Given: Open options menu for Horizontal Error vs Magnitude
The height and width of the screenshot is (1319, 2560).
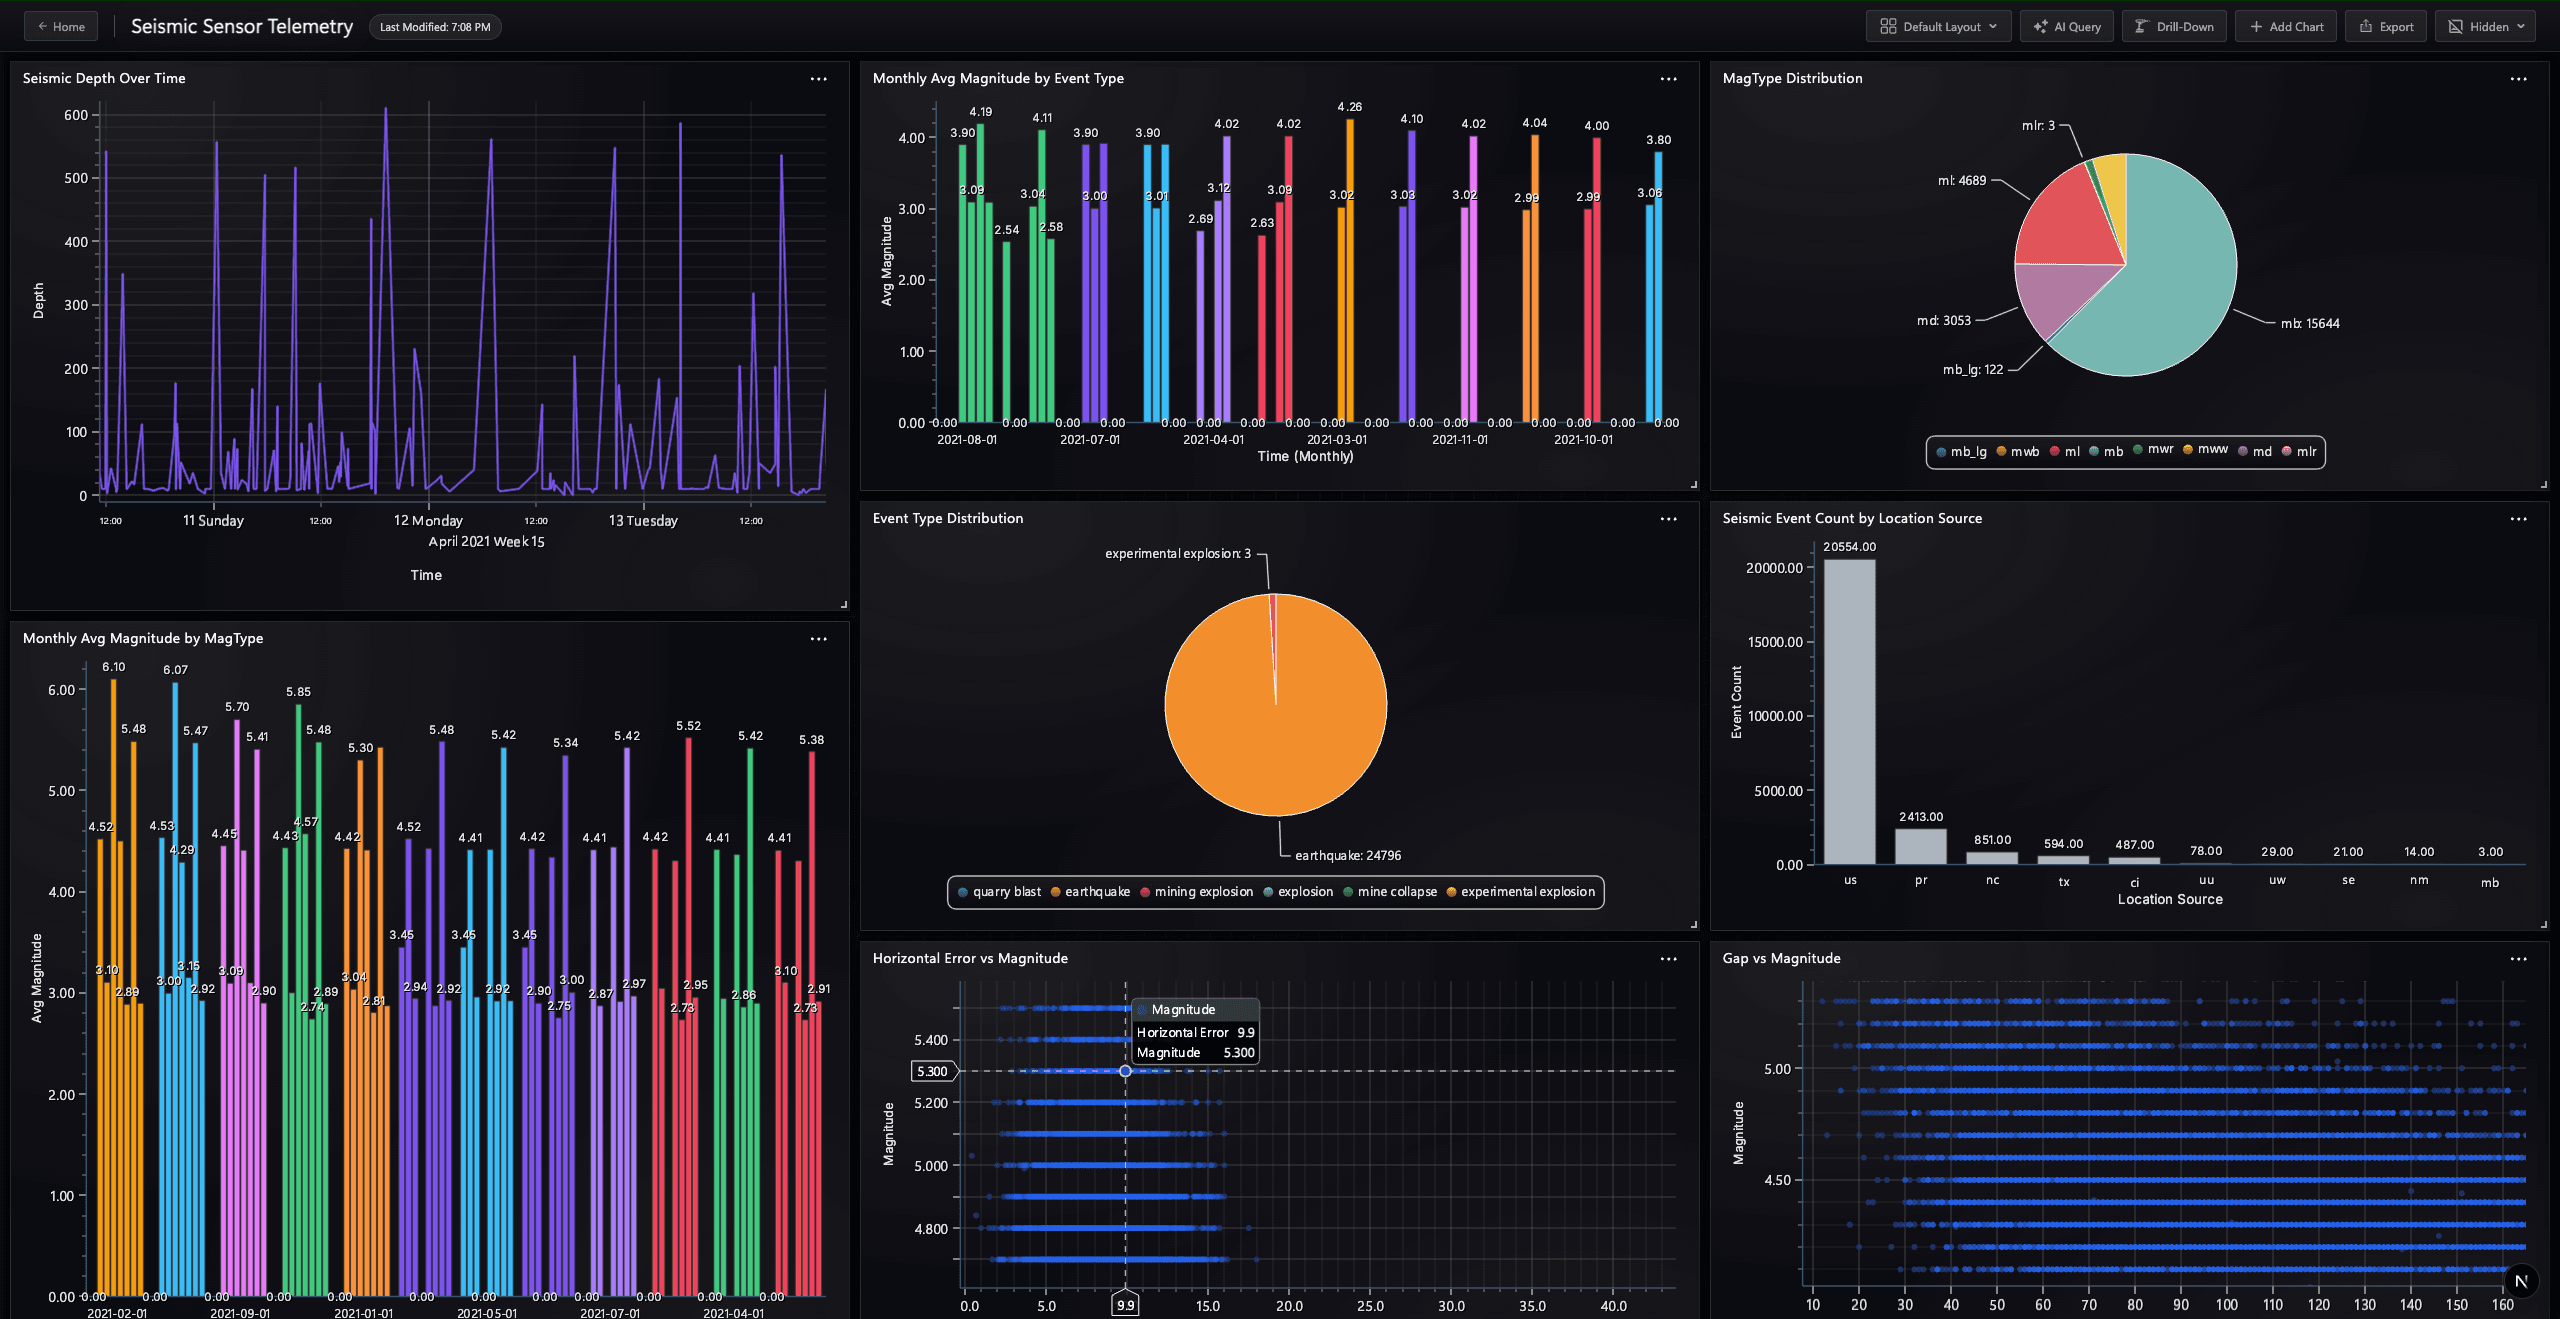Looking at the screenshot, I should point(1669,959).
